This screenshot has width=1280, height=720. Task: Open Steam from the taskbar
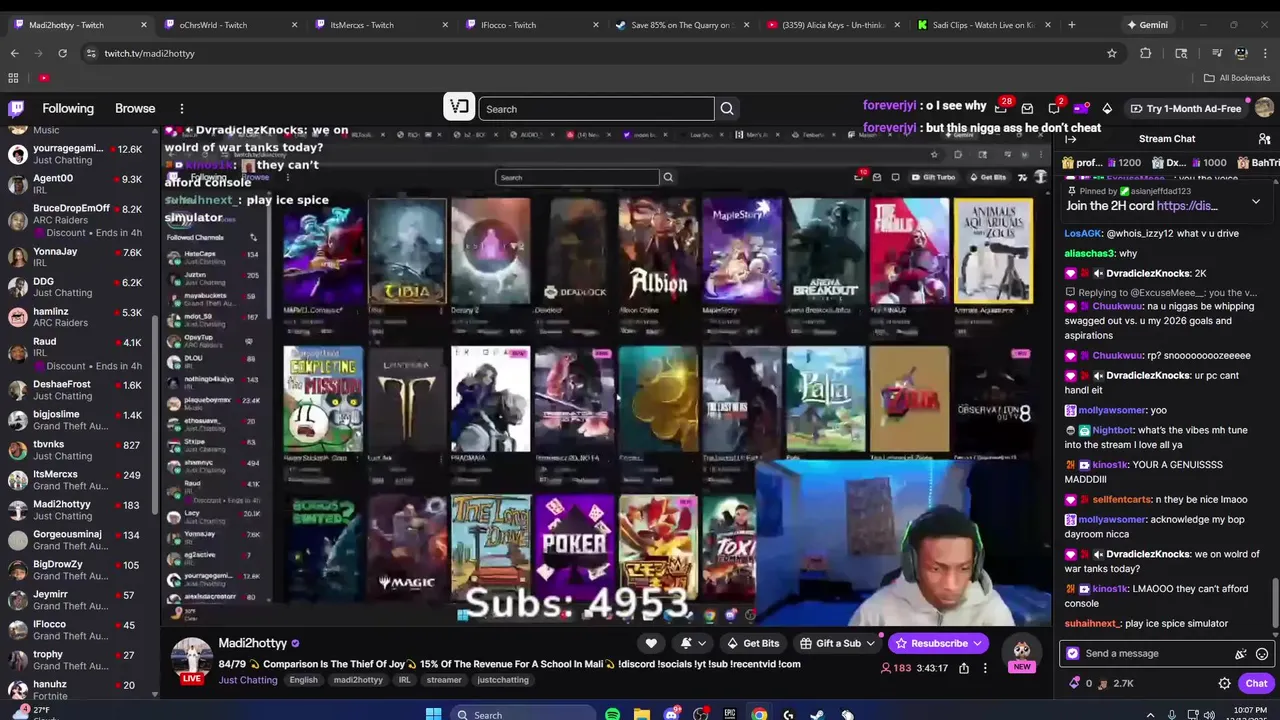[817, 714]
